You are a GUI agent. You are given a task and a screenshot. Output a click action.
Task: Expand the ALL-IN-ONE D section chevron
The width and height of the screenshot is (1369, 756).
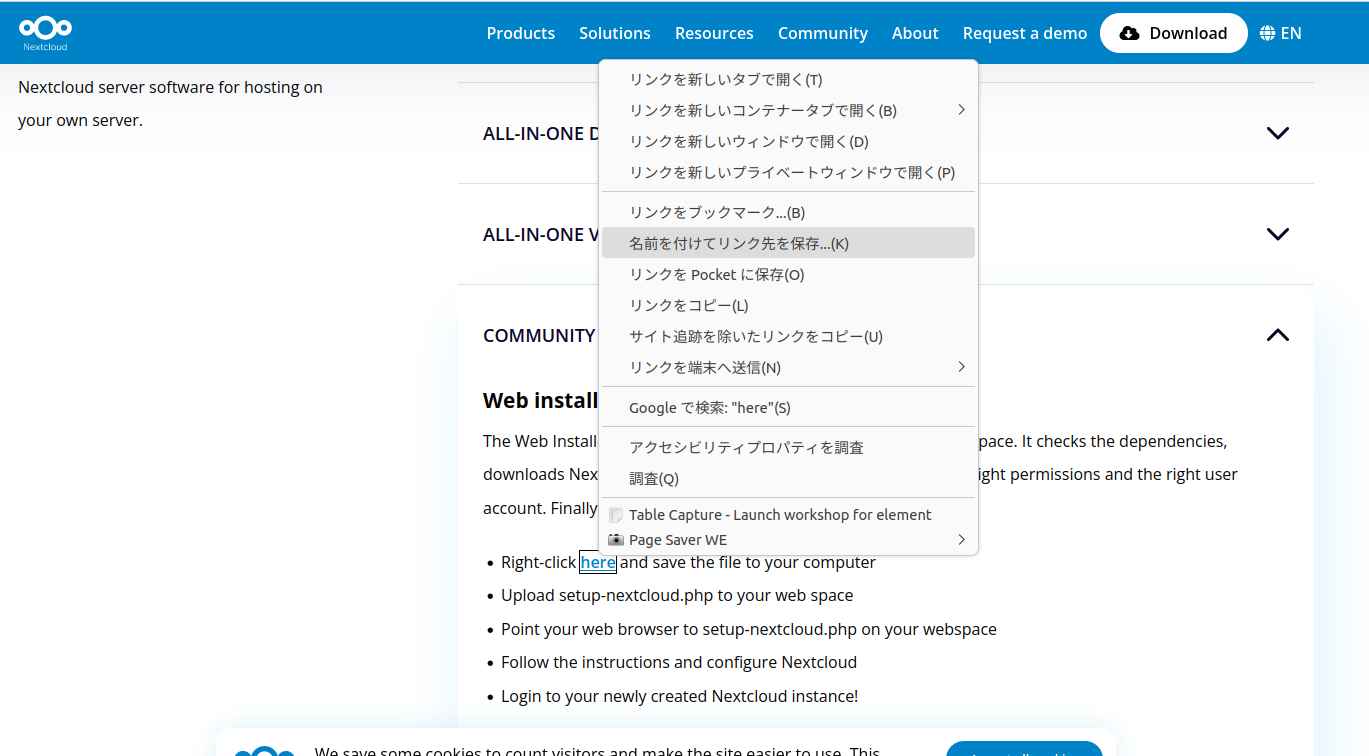coord(1277,133)
